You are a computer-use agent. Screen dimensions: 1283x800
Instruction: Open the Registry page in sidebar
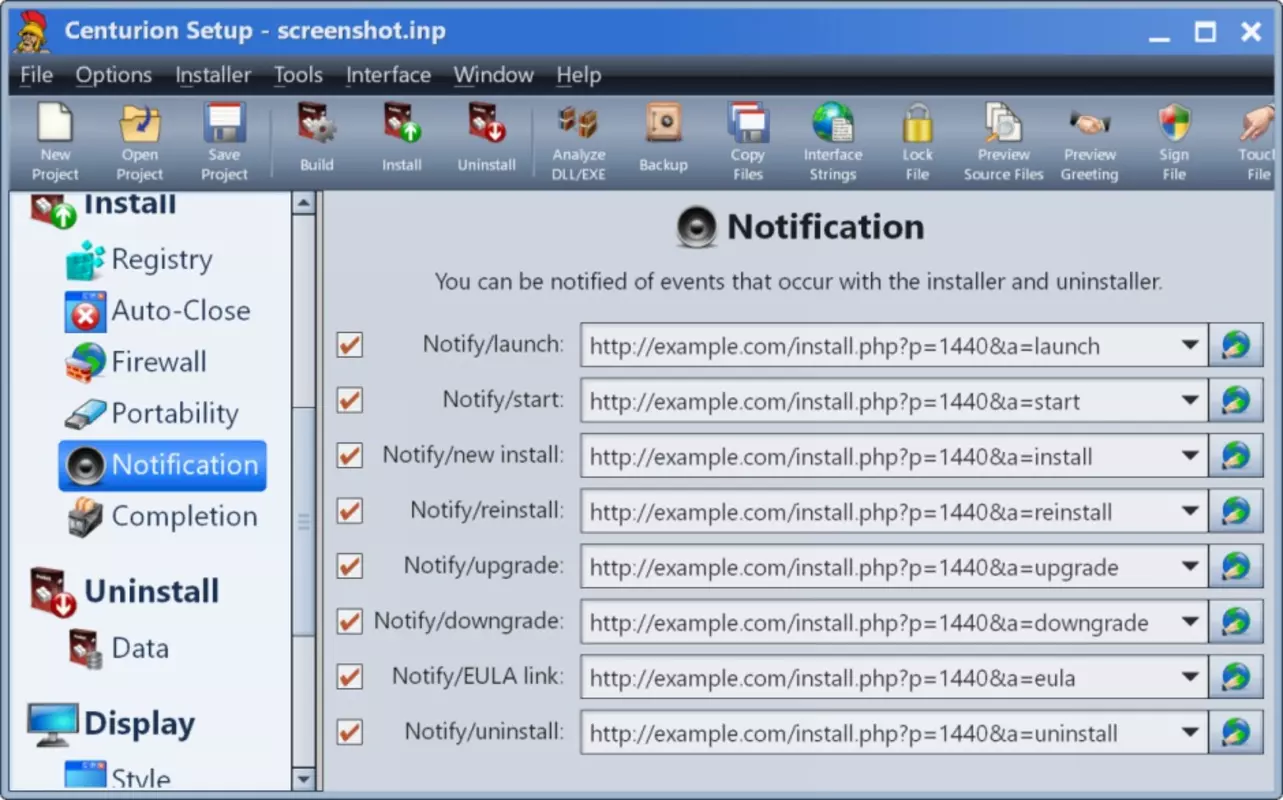[x=140, y=260]
